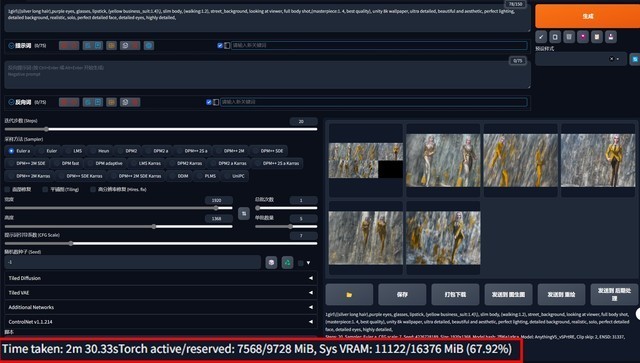Click the Save button below the gallery
The width and height of the screenshot is (640, 363).
pos(402,294)
